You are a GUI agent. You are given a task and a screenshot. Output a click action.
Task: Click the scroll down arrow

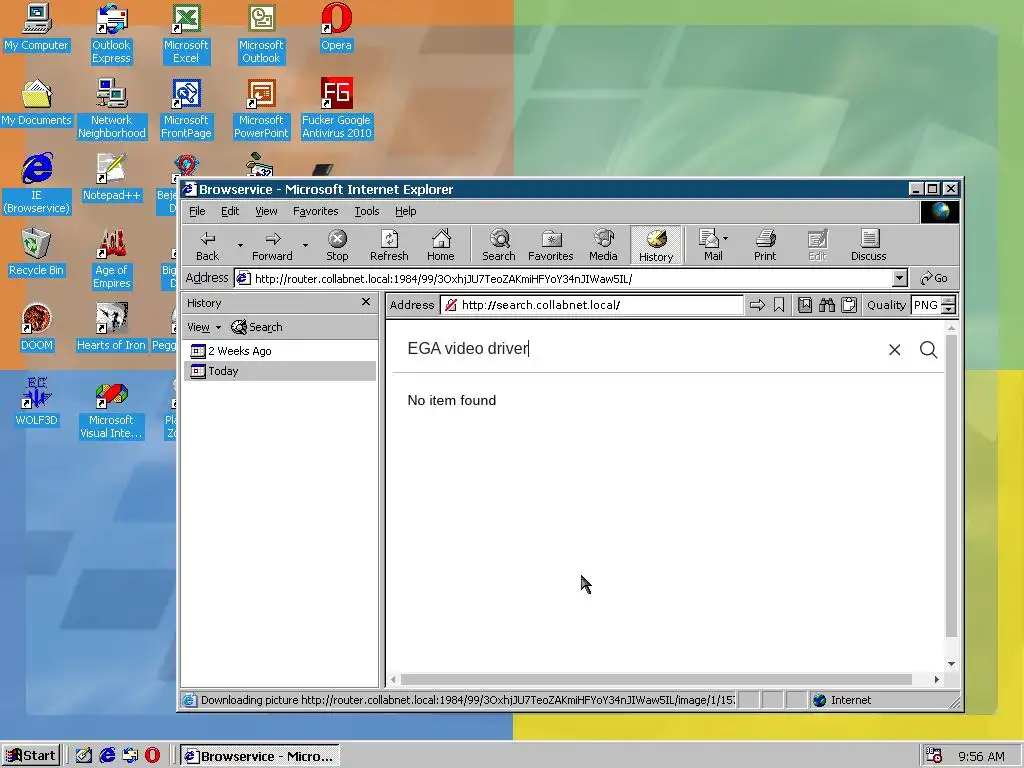pos(951,664)
